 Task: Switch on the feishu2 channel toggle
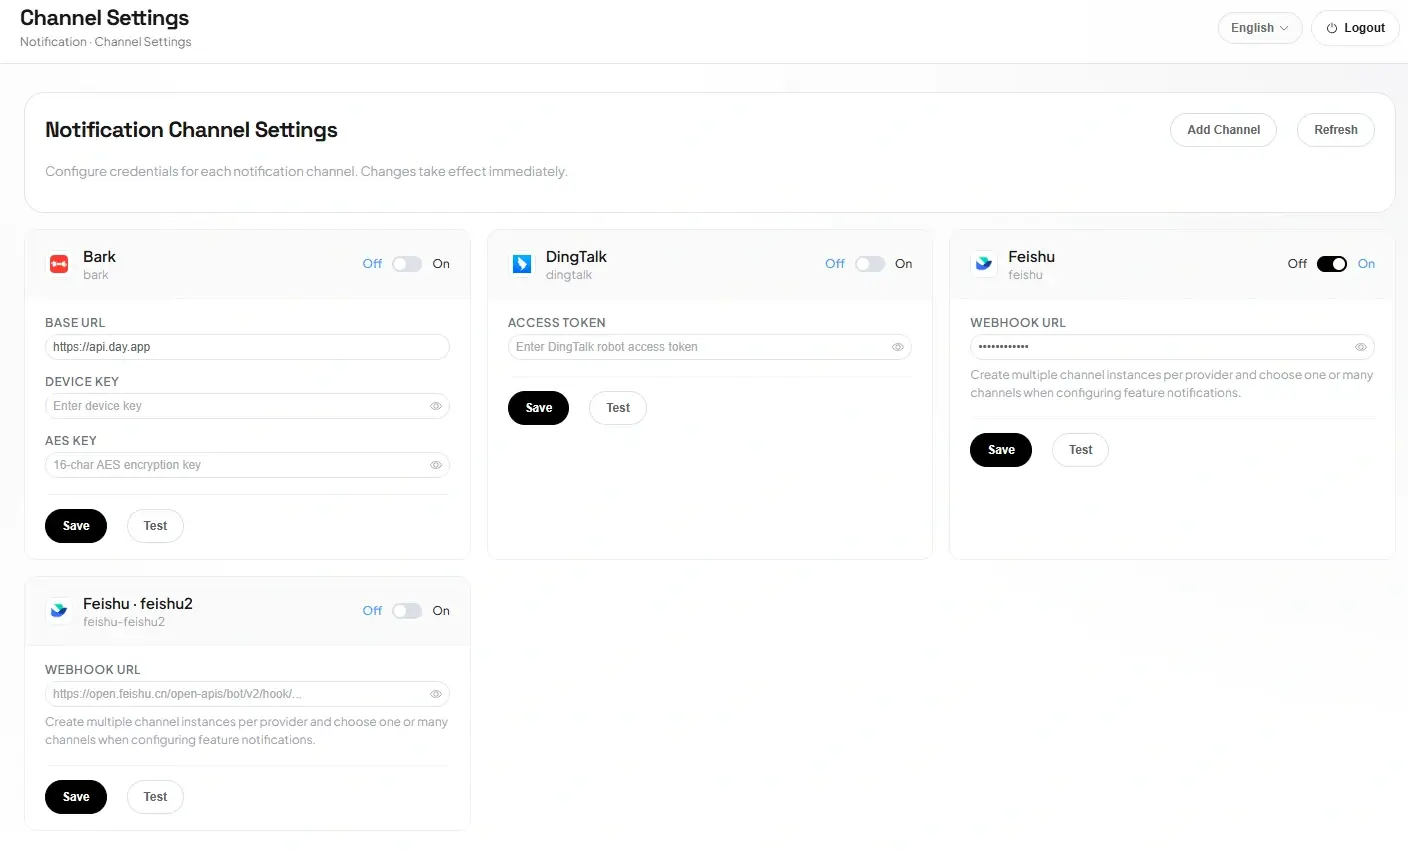[407, 611]
